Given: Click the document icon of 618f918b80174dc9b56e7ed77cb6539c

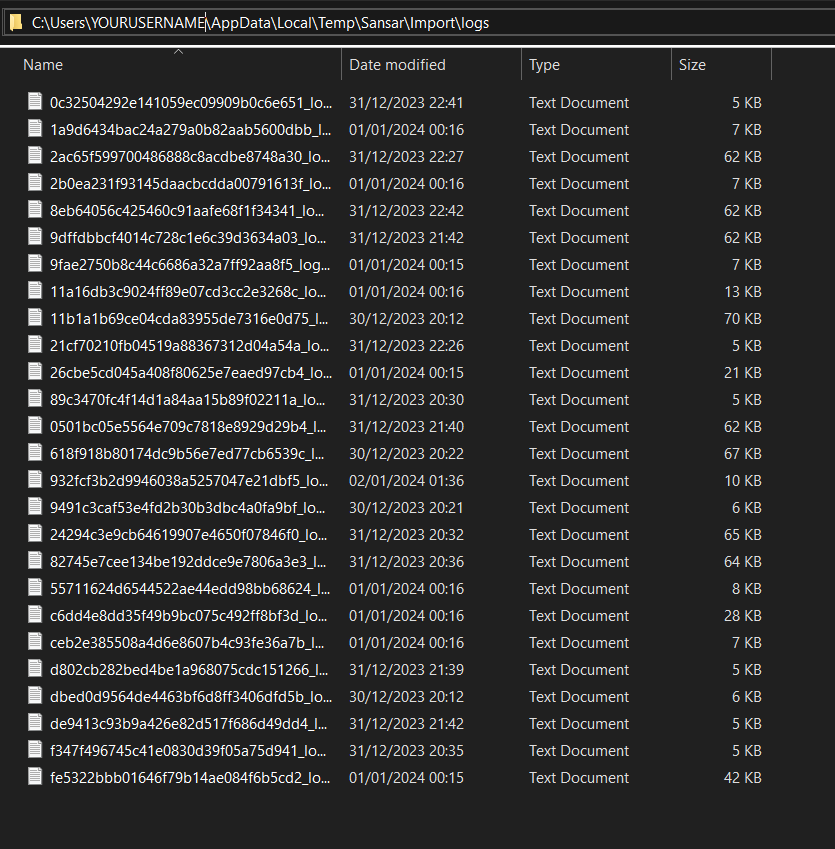Looking at the screenshot, I should pyautogui.click(x=36, y=454).
